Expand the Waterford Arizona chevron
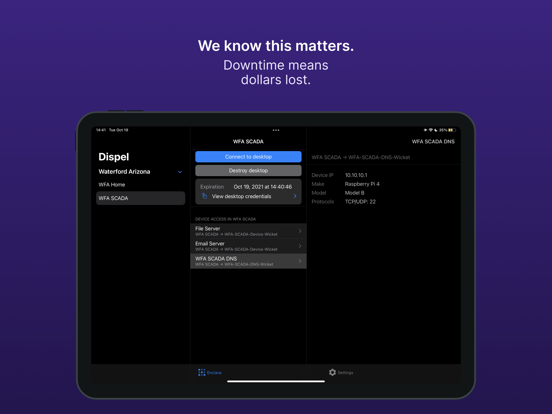The image size is (552, 414). pyautogui.click(x=180, y=172)
